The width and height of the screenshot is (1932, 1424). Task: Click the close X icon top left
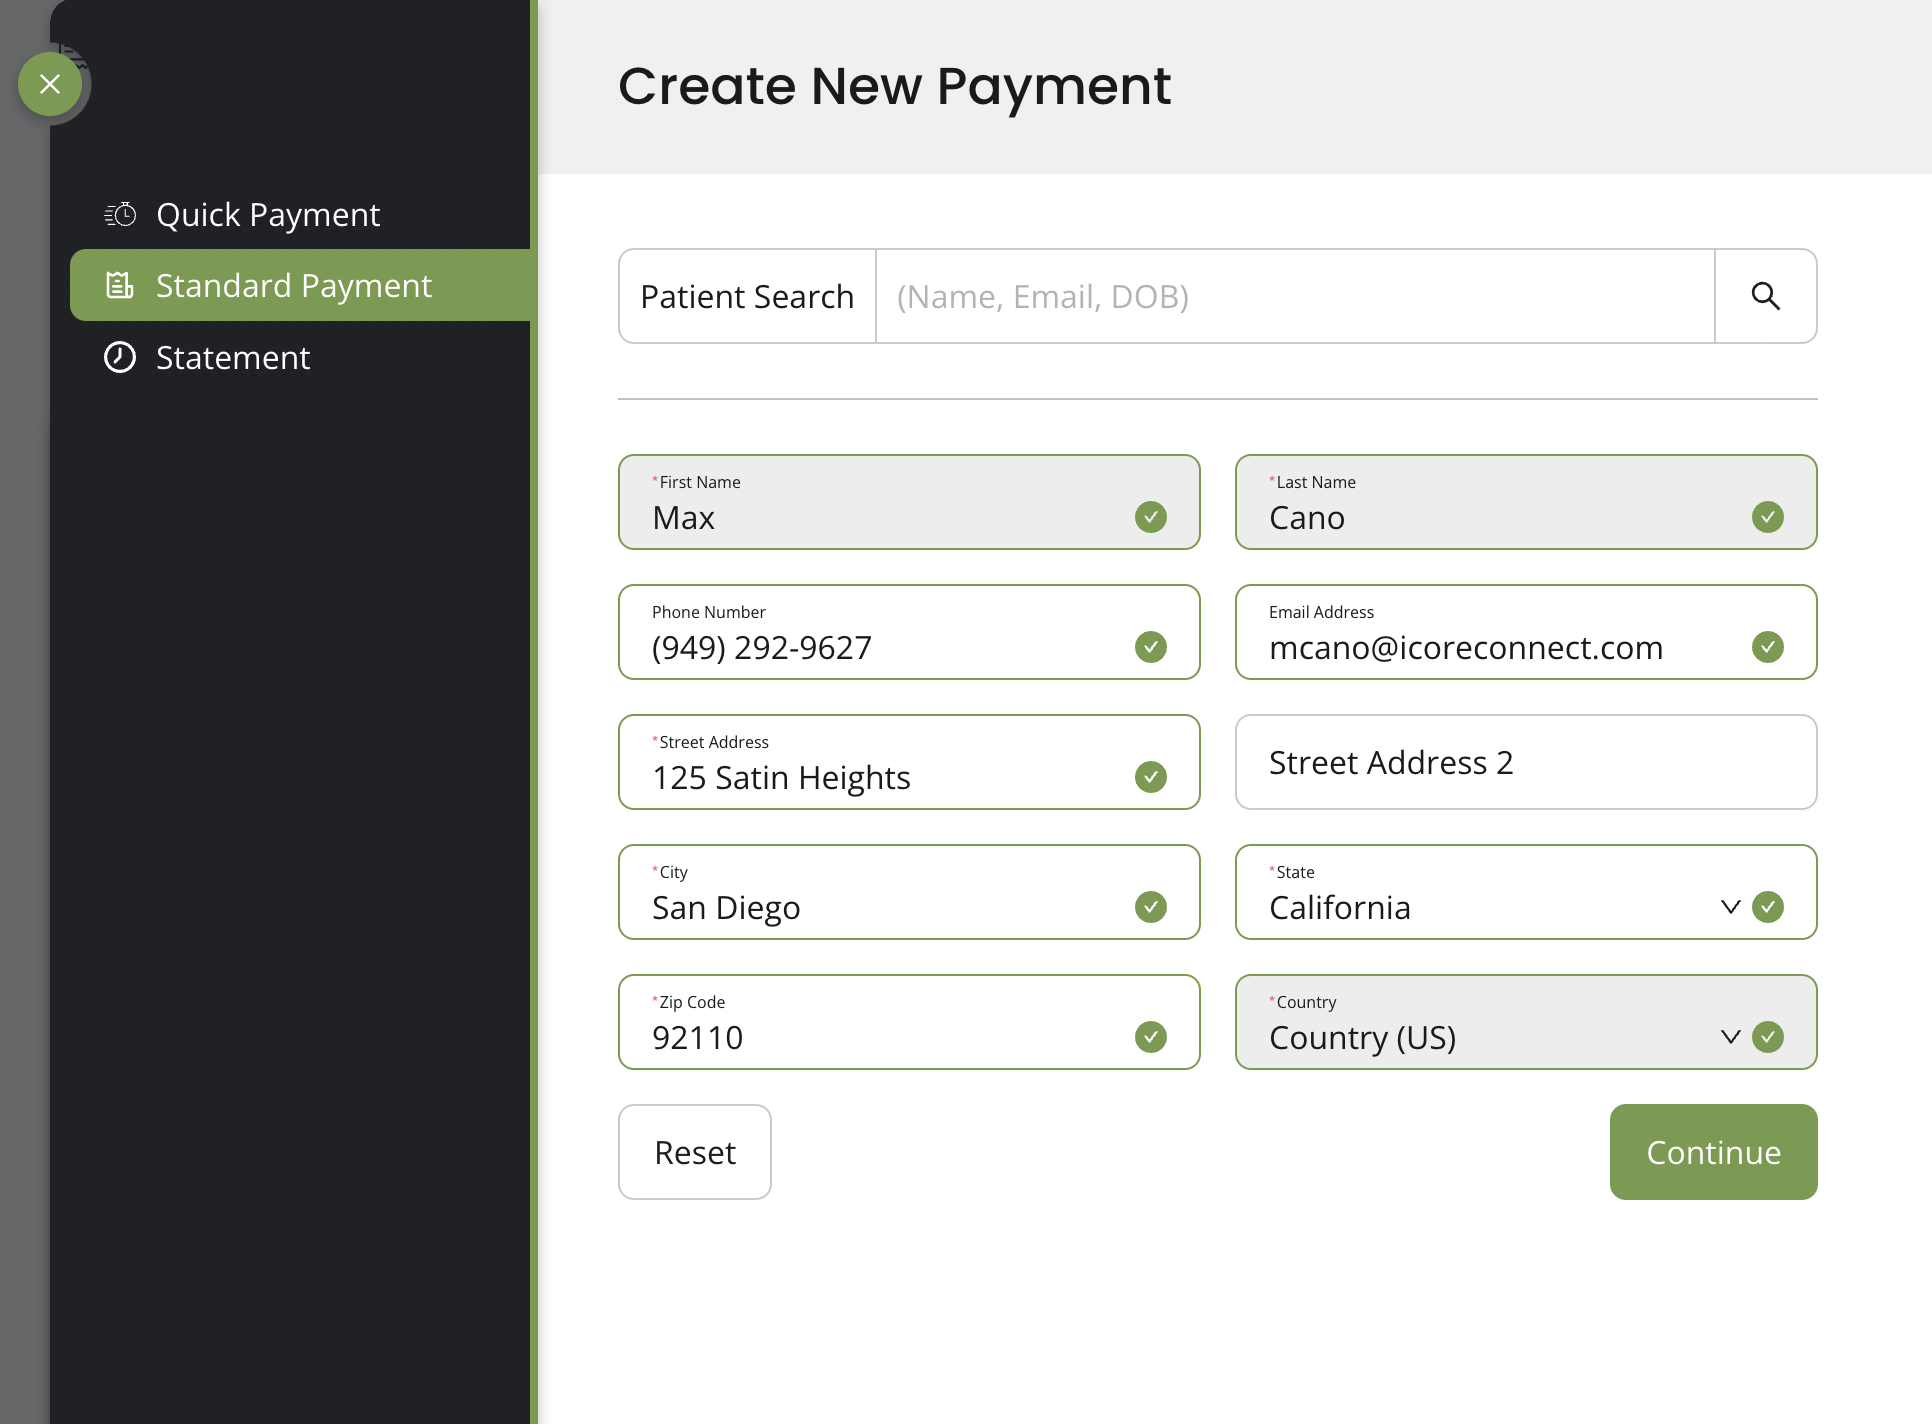(50, 84)
